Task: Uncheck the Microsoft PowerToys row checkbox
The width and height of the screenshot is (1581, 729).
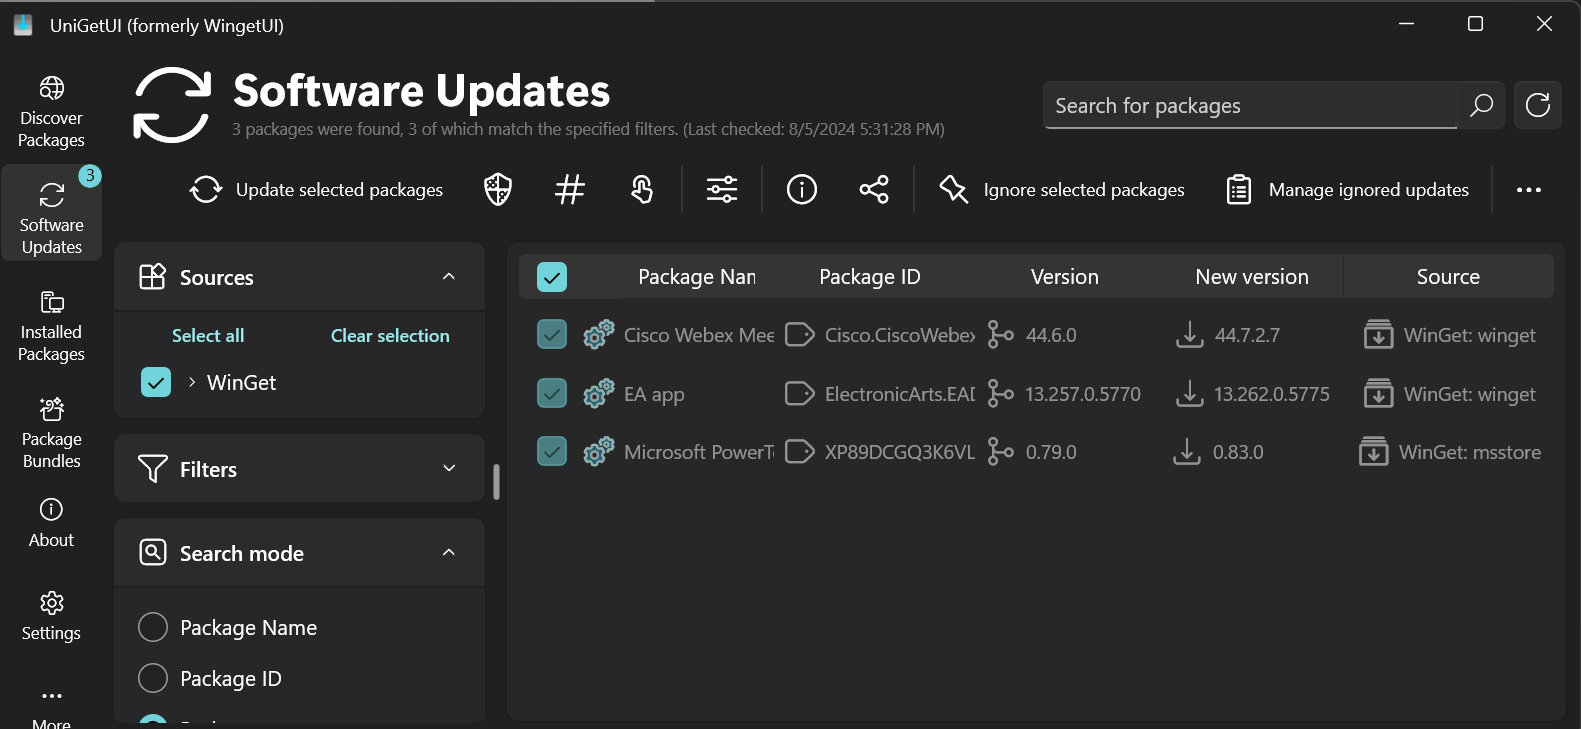Action: pos(552,451)
